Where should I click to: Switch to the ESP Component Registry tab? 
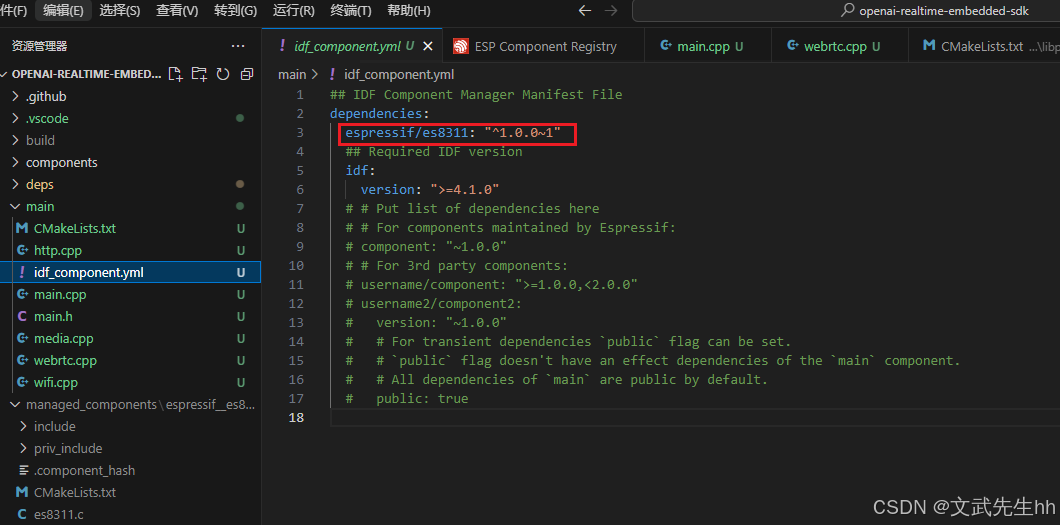[x=542, y=47]
